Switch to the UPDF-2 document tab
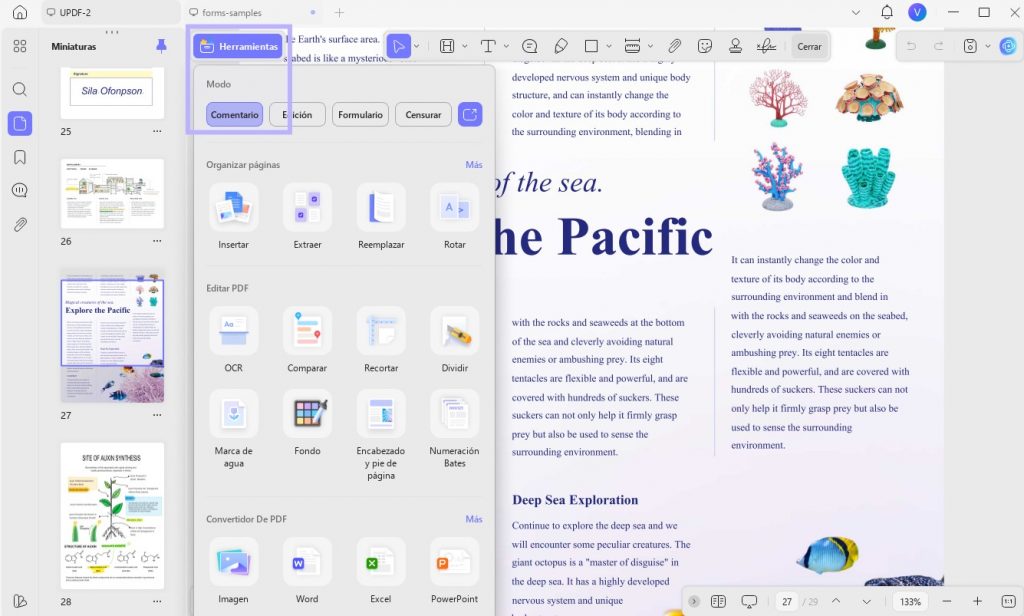This screenshot has height=616, width=1024. 111,12
